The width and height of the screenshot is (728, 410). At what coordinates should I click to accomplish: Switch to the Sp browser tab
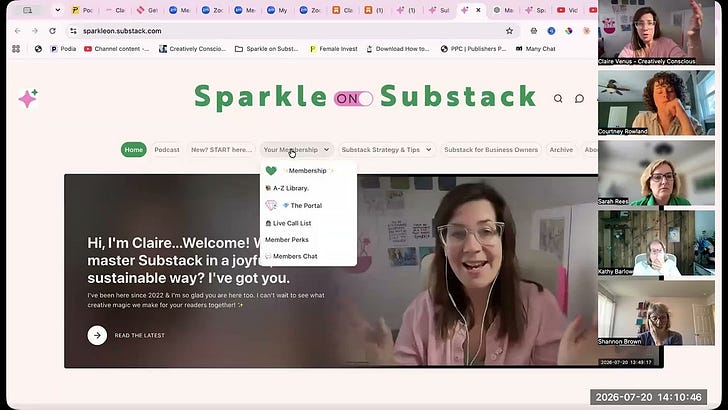point(536,10)
